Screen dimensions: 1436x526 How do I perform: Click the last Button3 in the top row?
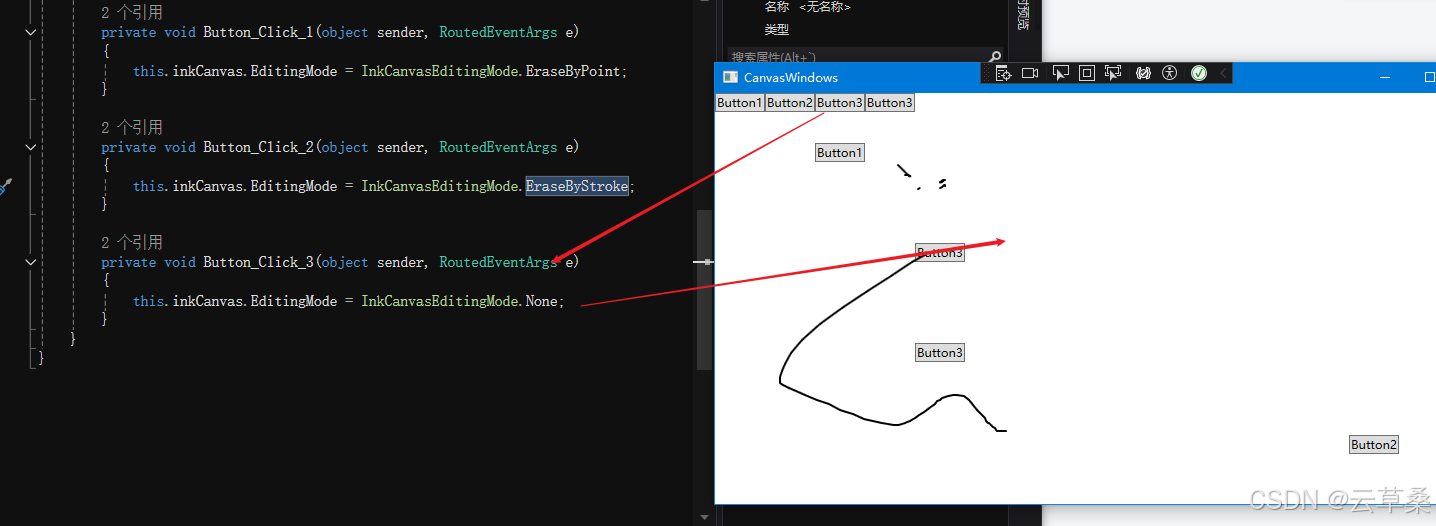(890, 103)
